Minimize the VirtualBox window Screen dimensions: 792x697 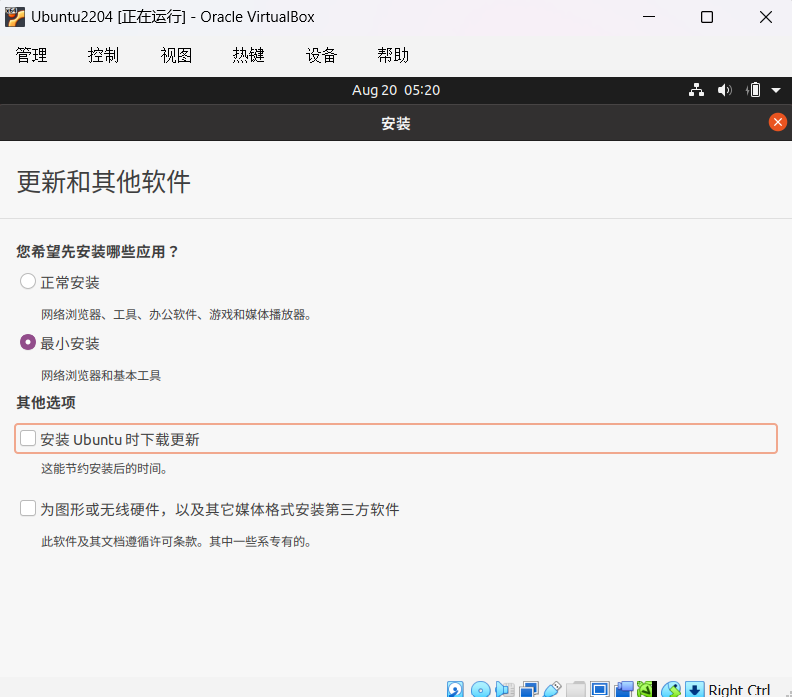point(649,17)
